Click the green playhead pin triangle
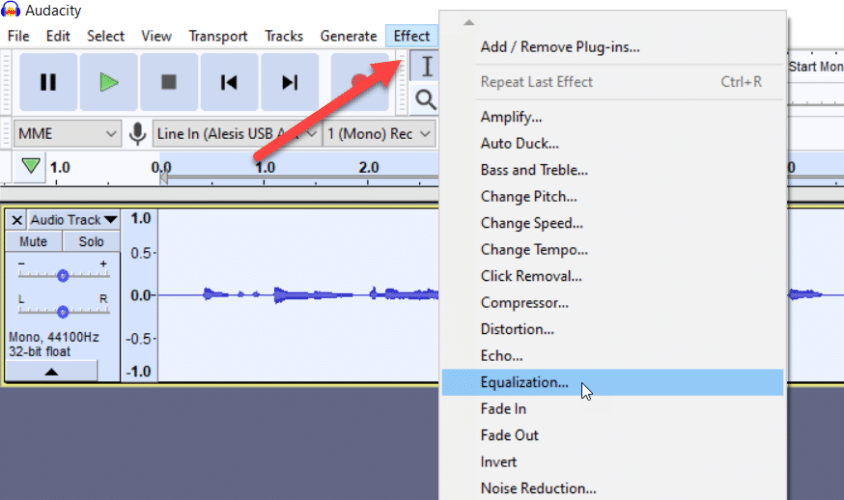 coord(31,166)
